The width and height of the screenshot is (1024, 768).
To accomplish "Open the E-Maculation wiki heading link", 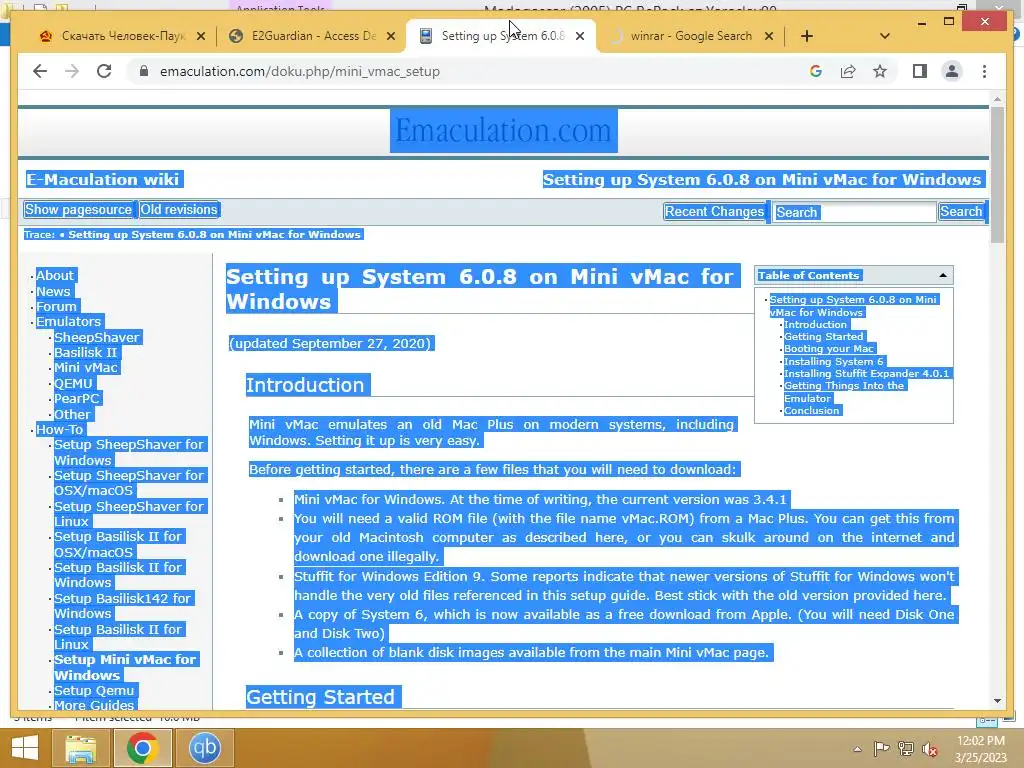I will point(103,180).
